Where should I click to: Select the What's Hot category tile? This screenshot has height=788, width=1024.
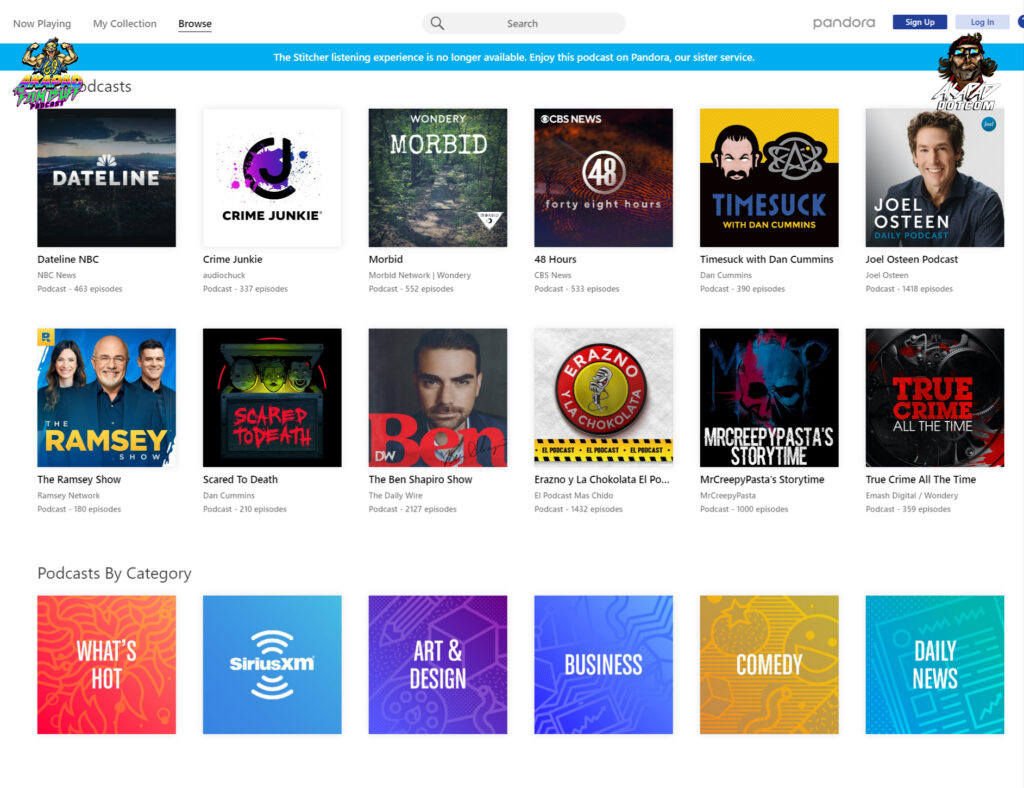[106, 665]
